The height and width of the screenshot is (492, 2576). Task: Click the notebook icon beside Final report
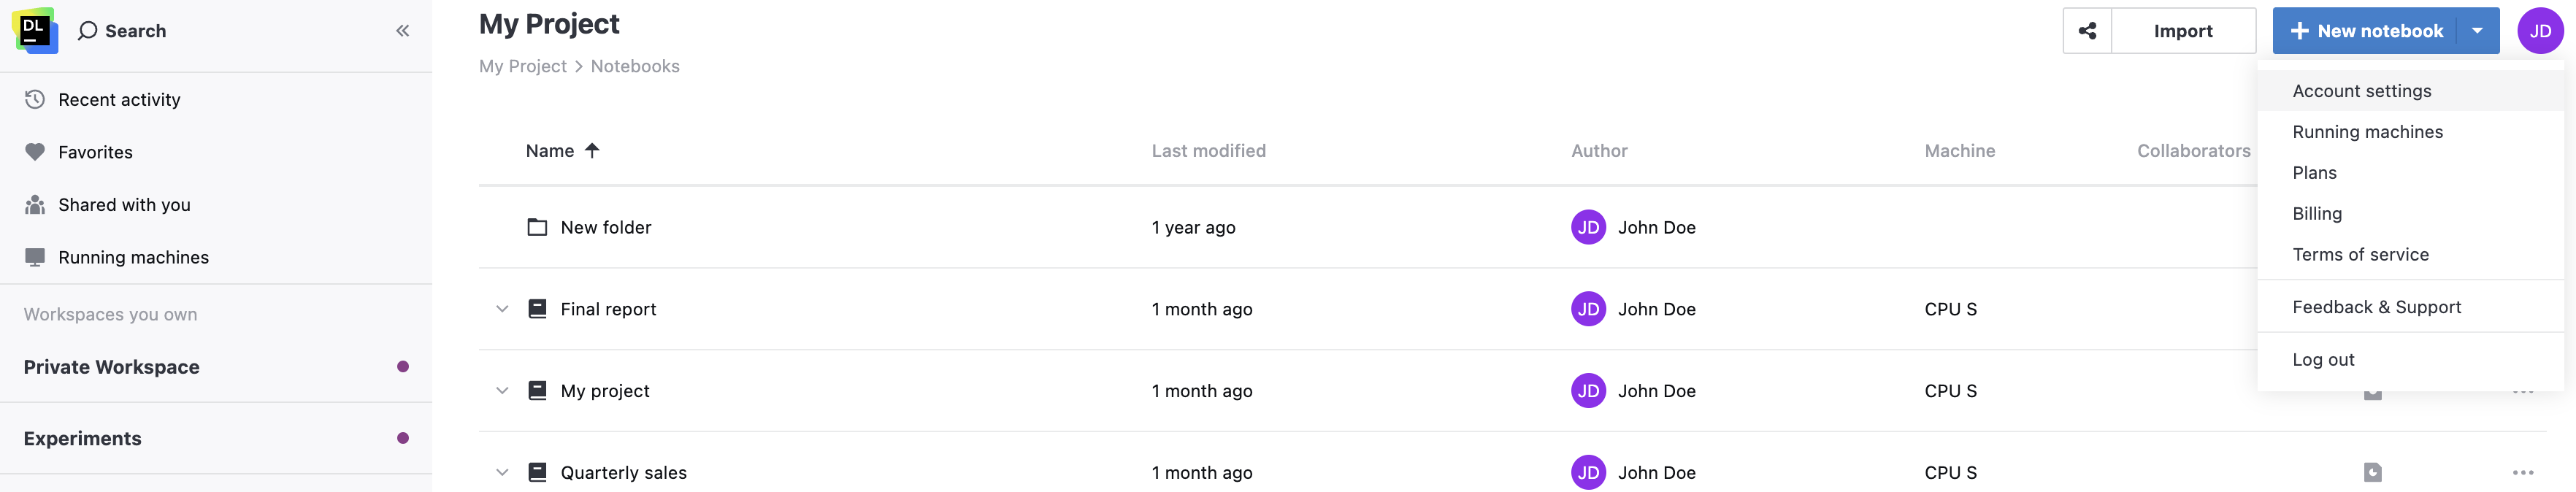[x=538, y=308]
